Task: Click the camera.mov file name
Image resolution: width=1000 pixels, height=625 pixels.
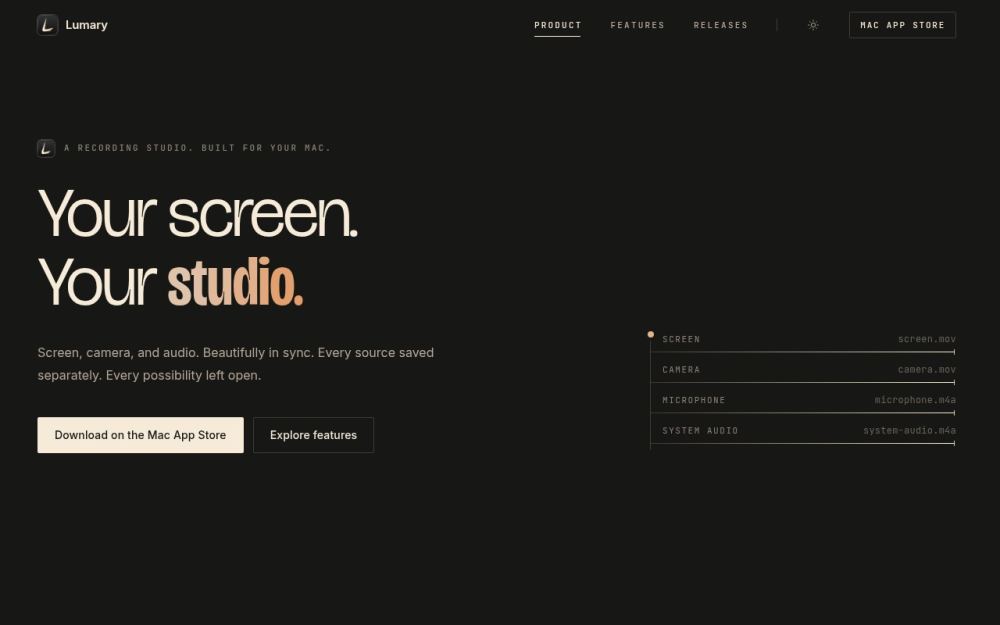Action: tap(927, 370)
